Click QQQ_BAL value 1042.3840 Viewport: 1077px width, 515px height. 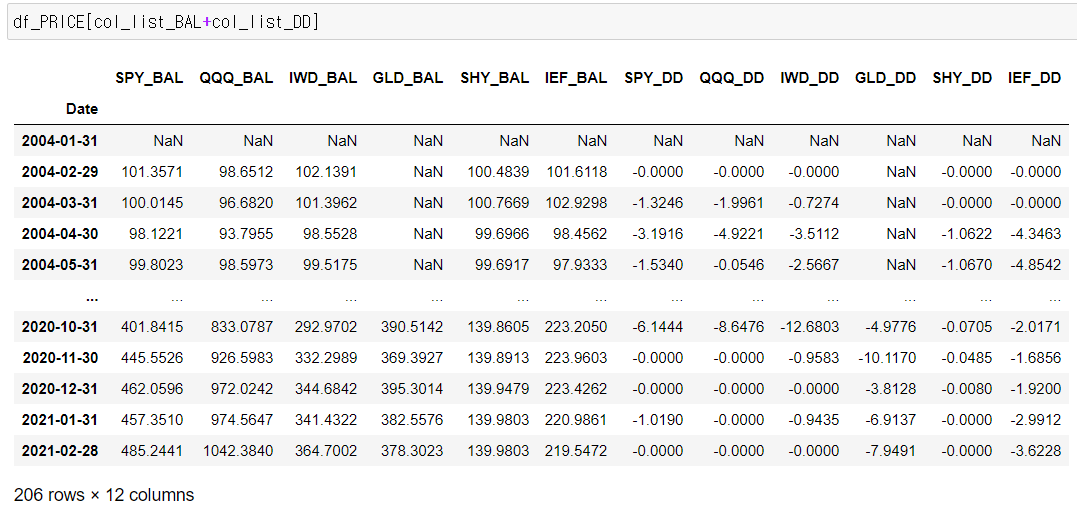point(238,451)
